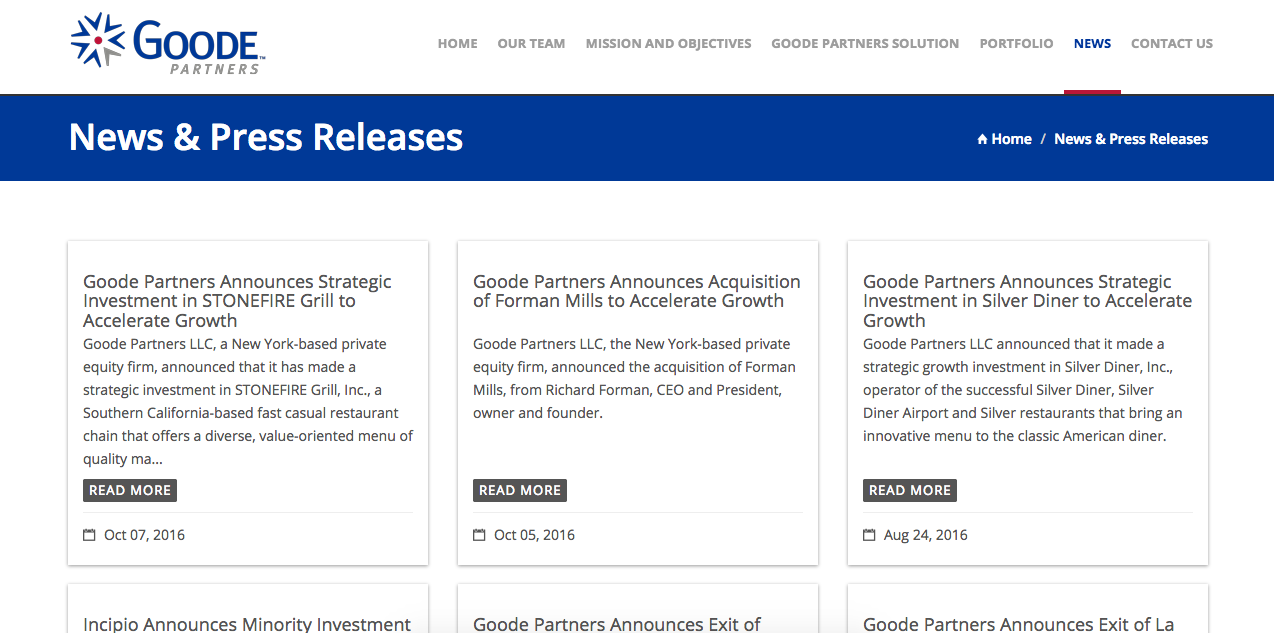
Task: Open the PORTFOLIO section
Action: [x=1016, y=43]
